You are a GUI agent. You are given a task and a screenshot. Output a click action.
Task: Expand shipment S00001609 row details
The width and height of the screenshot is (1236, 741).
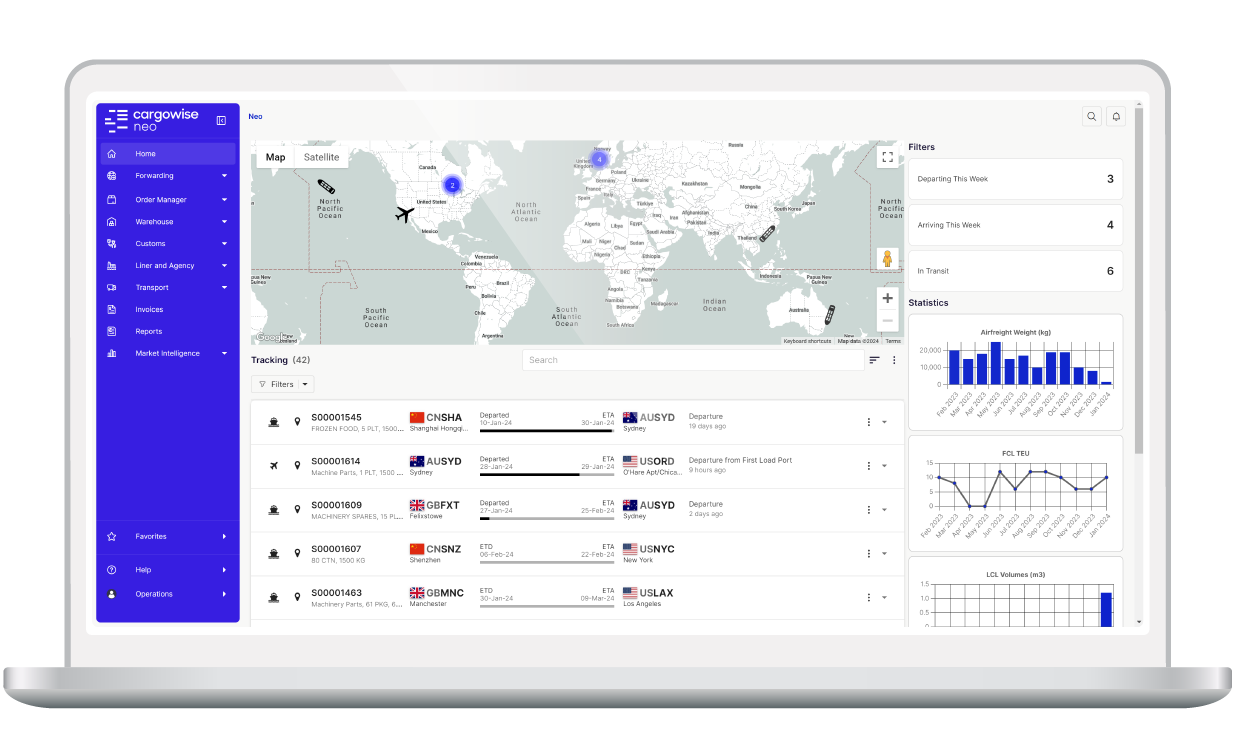tap(884, 510)
